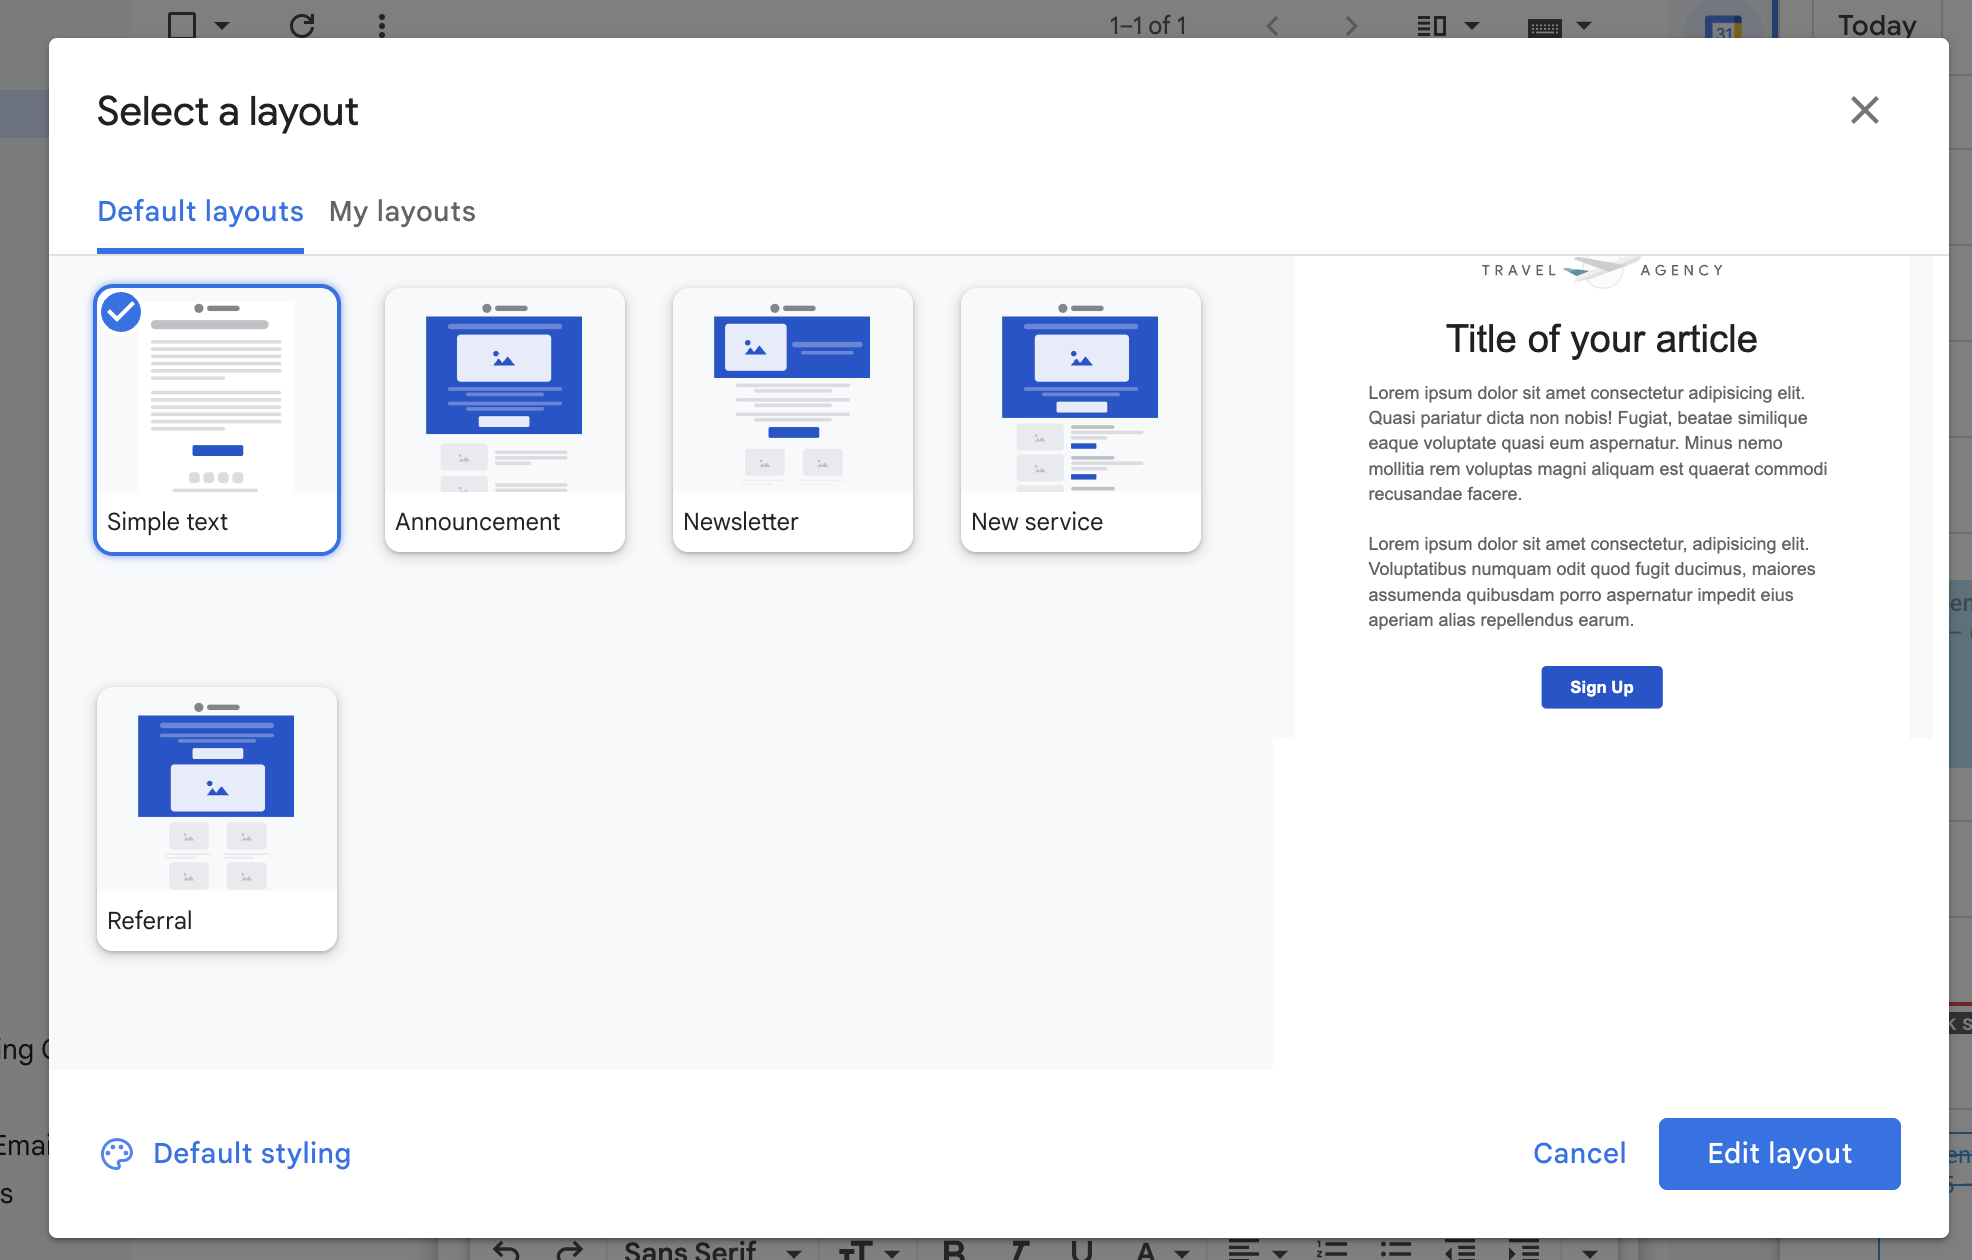This screenshot has width=1972, height=1260.
Task: Open the Sans Serif font dropdown
Action: 712,1250
